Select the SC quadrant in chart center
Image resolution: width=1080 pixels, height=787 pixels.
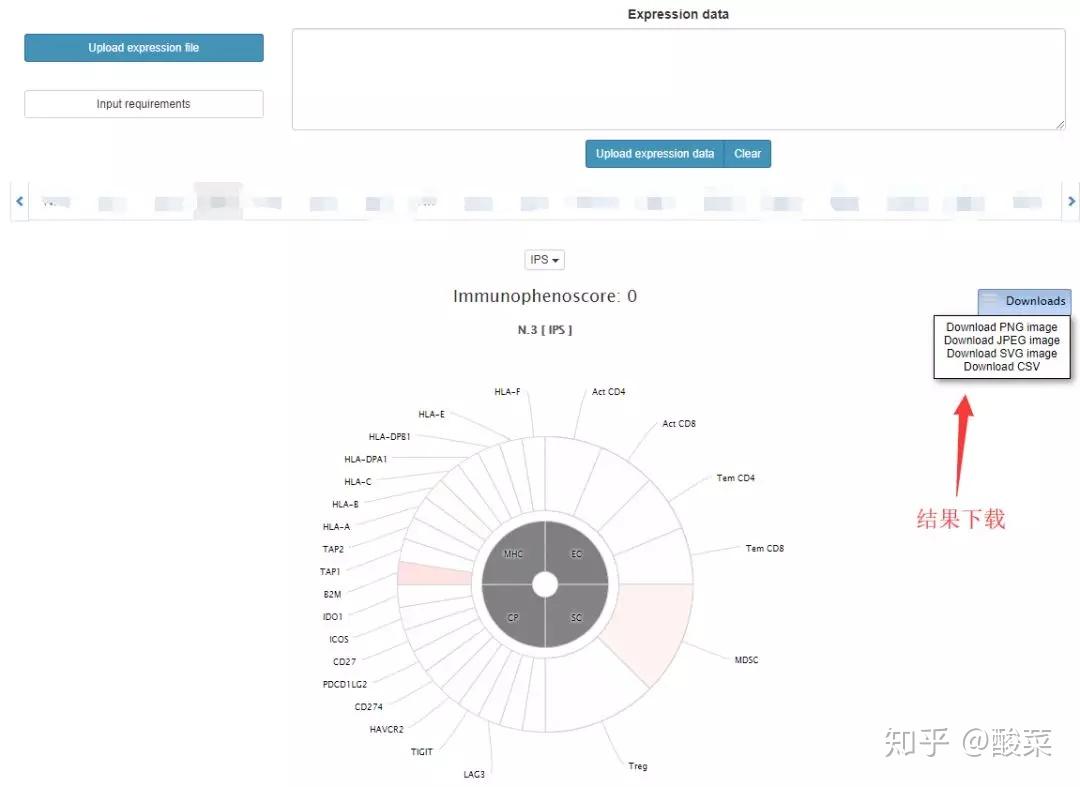tap(577, 617)
